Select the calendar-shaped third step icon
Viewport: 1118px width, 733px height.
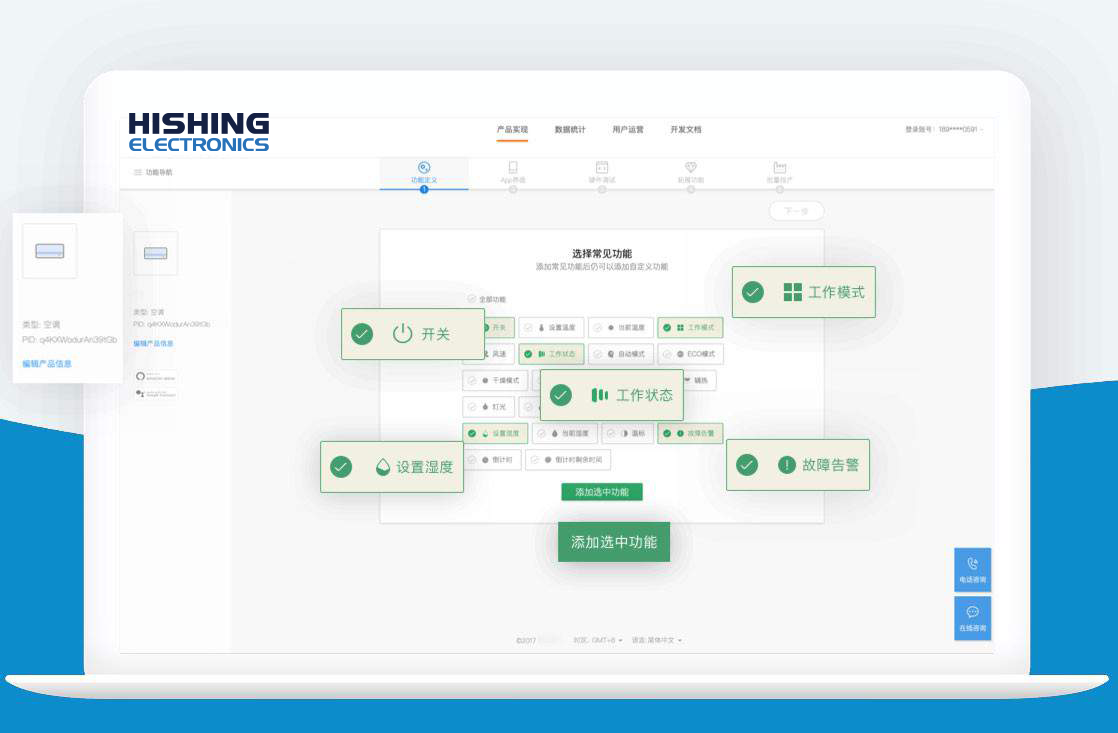pos(602,168)
